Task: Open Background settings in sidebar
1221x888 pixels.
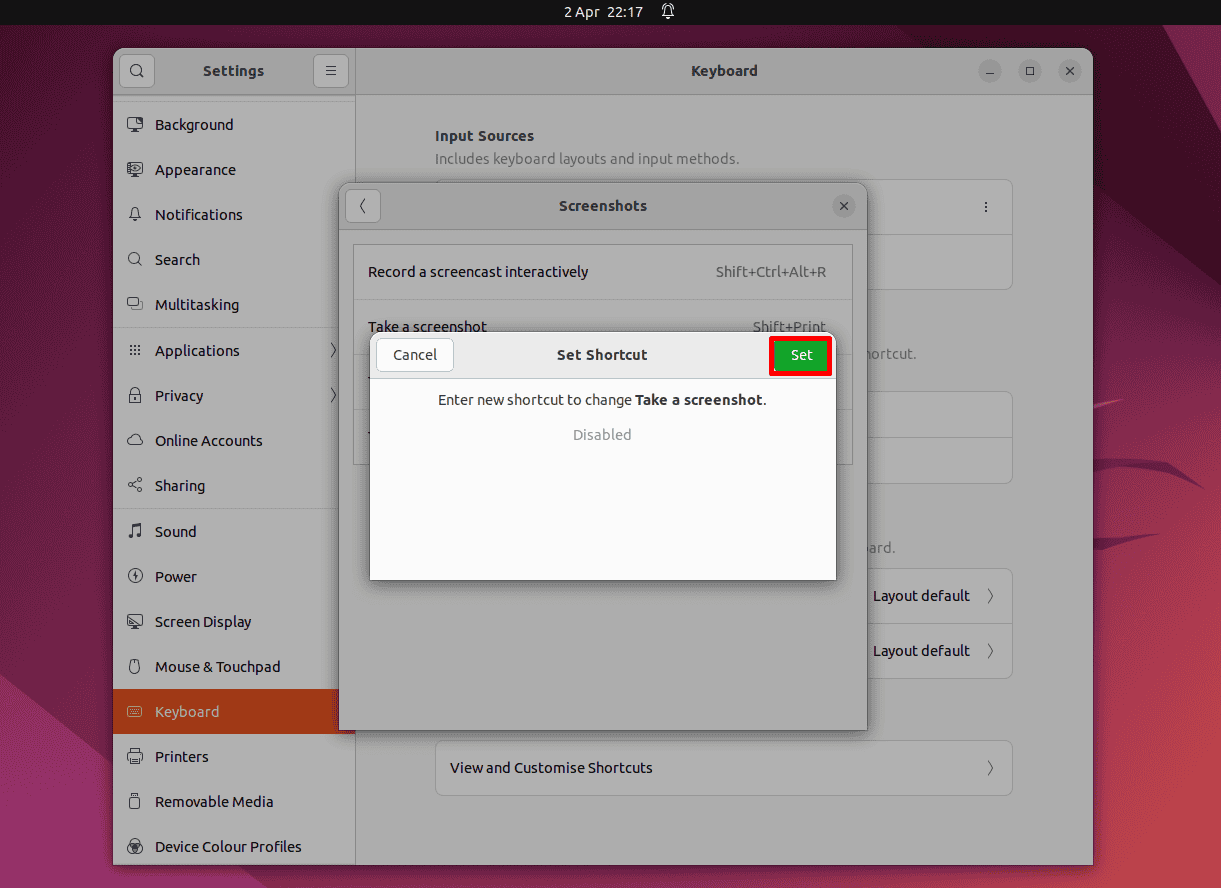Action: [234, 125]
